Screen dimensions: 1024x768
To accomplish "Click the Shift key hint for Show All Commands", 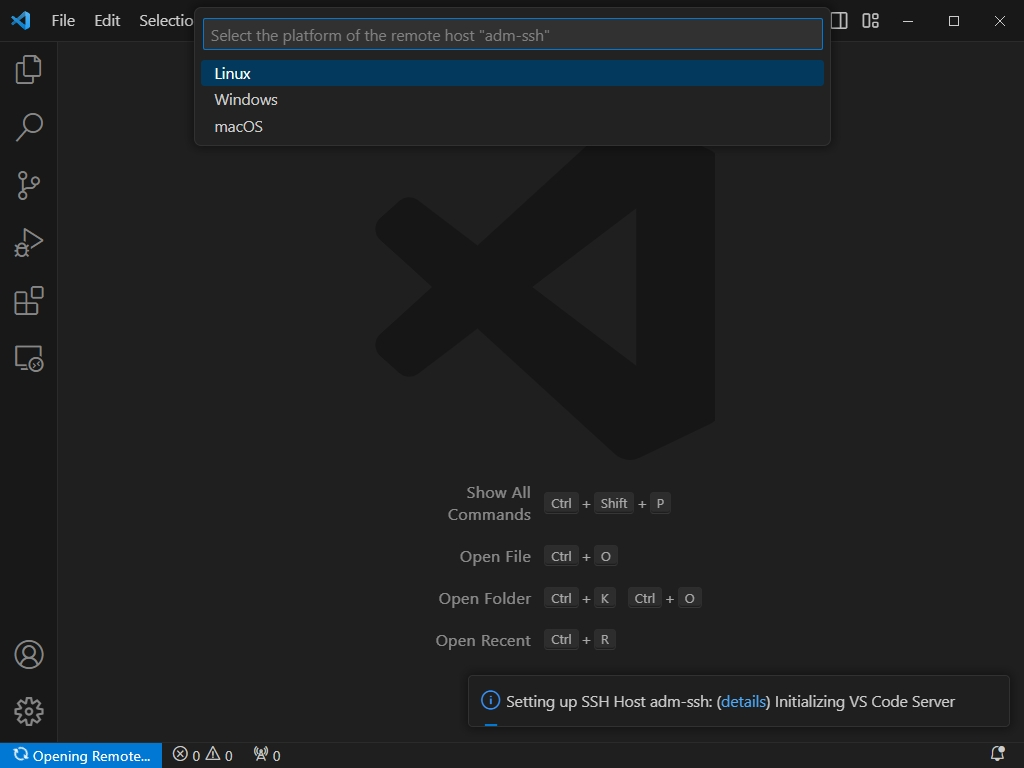I will pyautogui.click(x=614, y=504).
